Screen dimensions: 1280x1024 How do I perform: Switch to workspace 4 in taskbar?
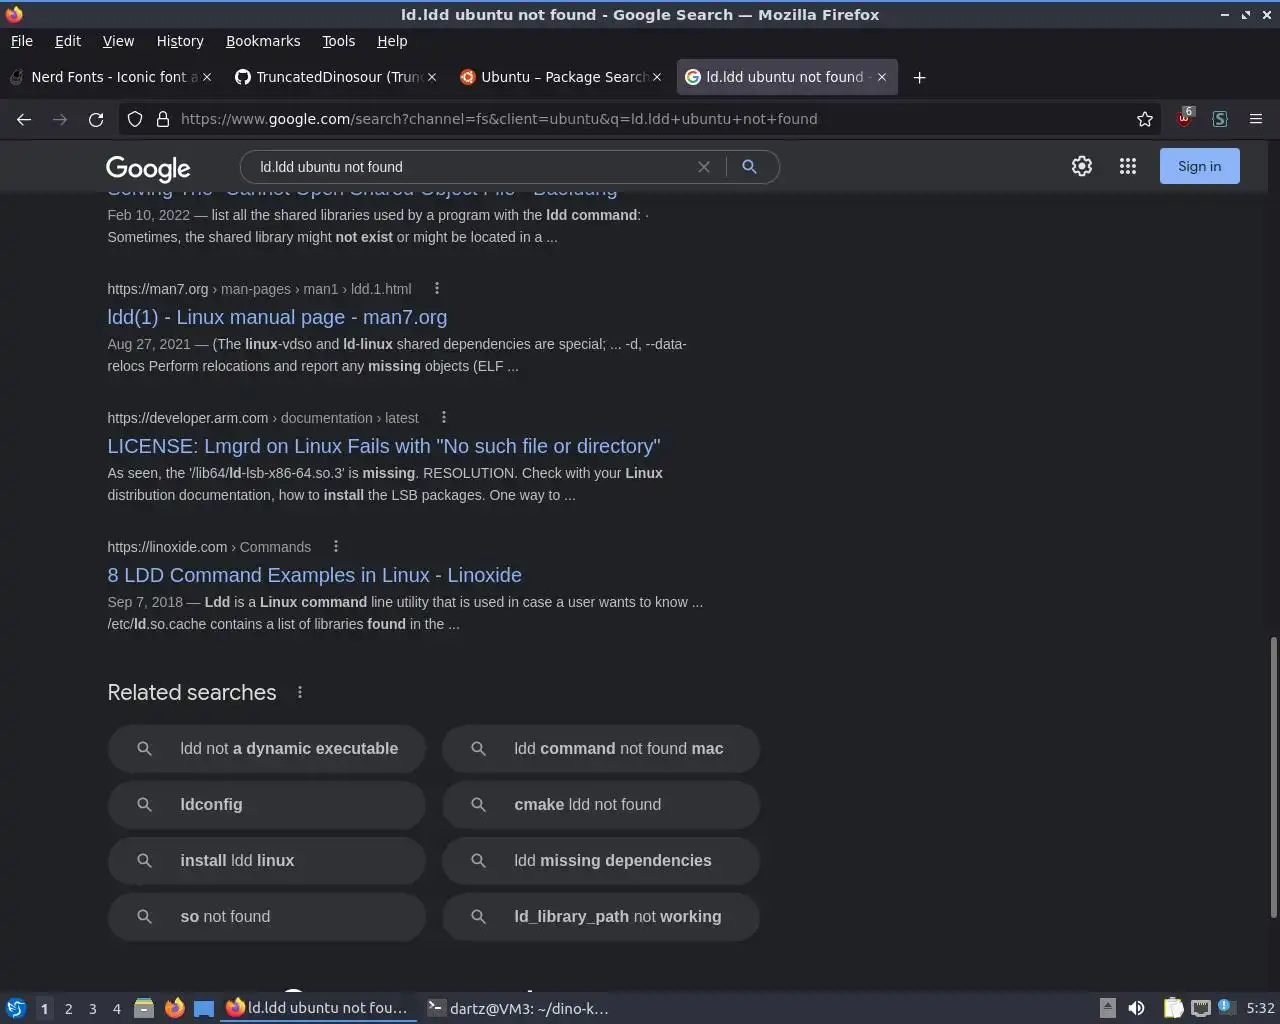116,1008
